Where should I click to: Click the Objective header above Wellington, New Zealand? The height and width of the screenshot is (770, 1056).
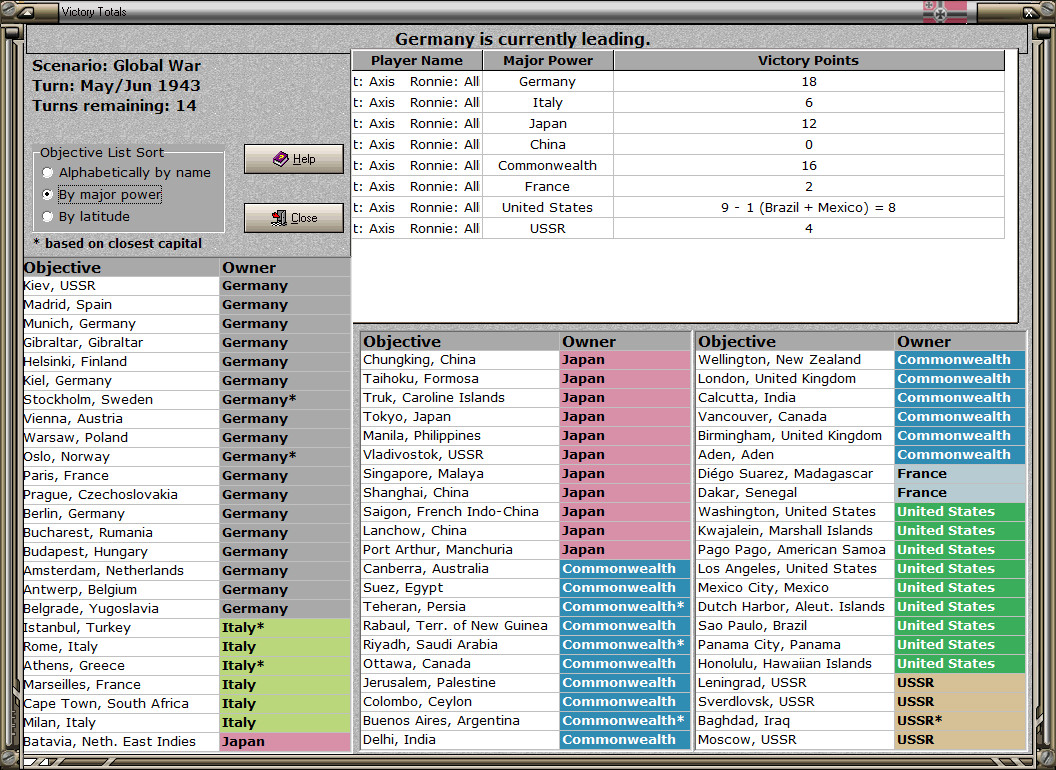point(795,342)
